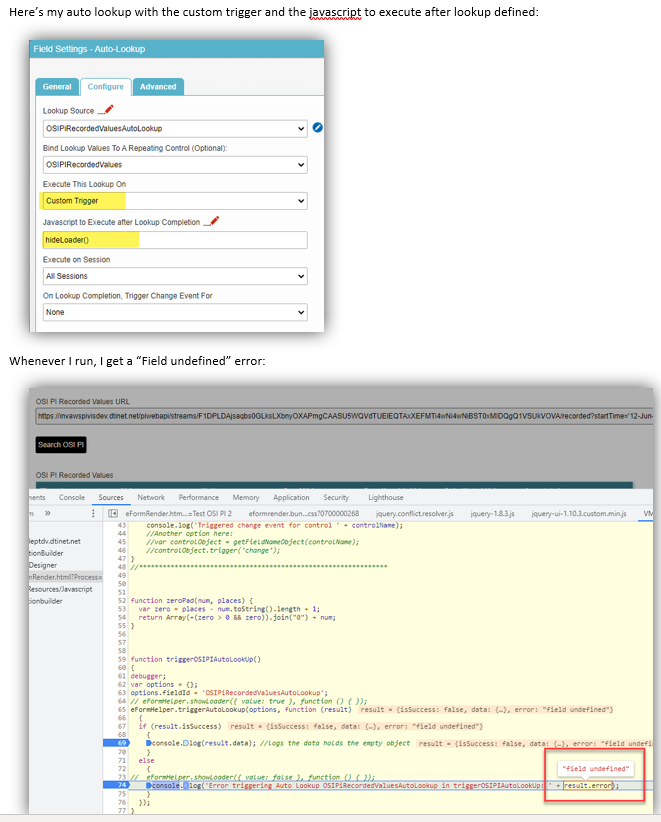Image resolution: width=661 pixels, height=822 pixels.
Task: Click the blue edit icon beside Lookup Source dropdown
Action: [x=318, y=128]
